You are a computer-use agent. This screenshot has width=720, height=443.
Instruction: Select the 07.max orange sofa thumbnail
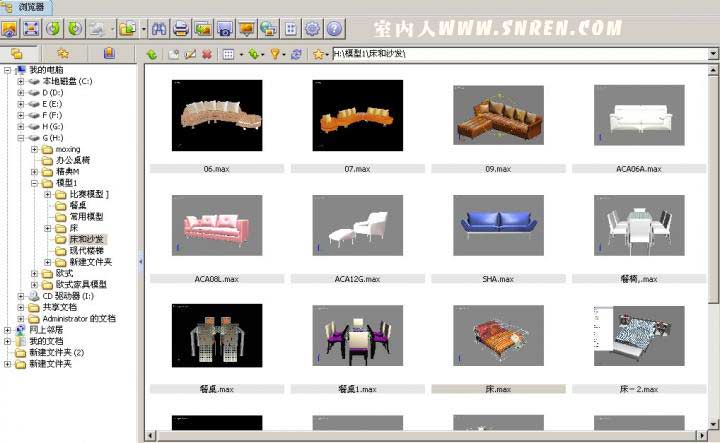tap(358, 115)
